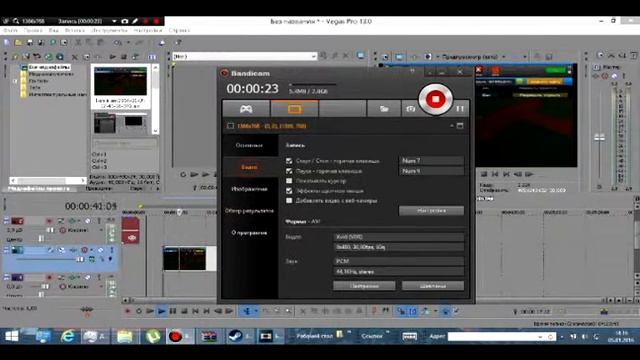Select the normal edit tool in Vegas
The image size is (640, 360).
[x=246, y=311]
